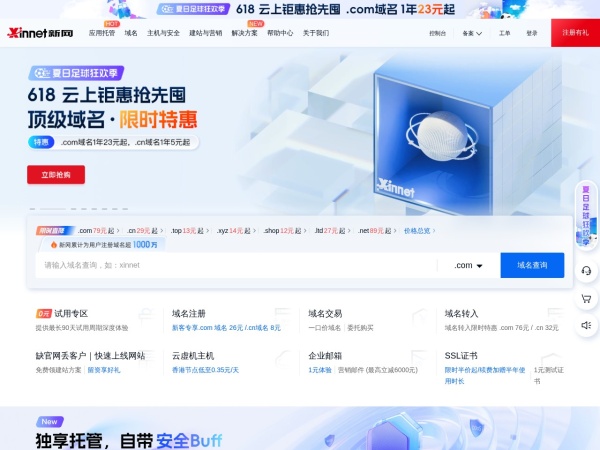Open .top 13元起 price link

pyautogui.click(x=190, y=231)
